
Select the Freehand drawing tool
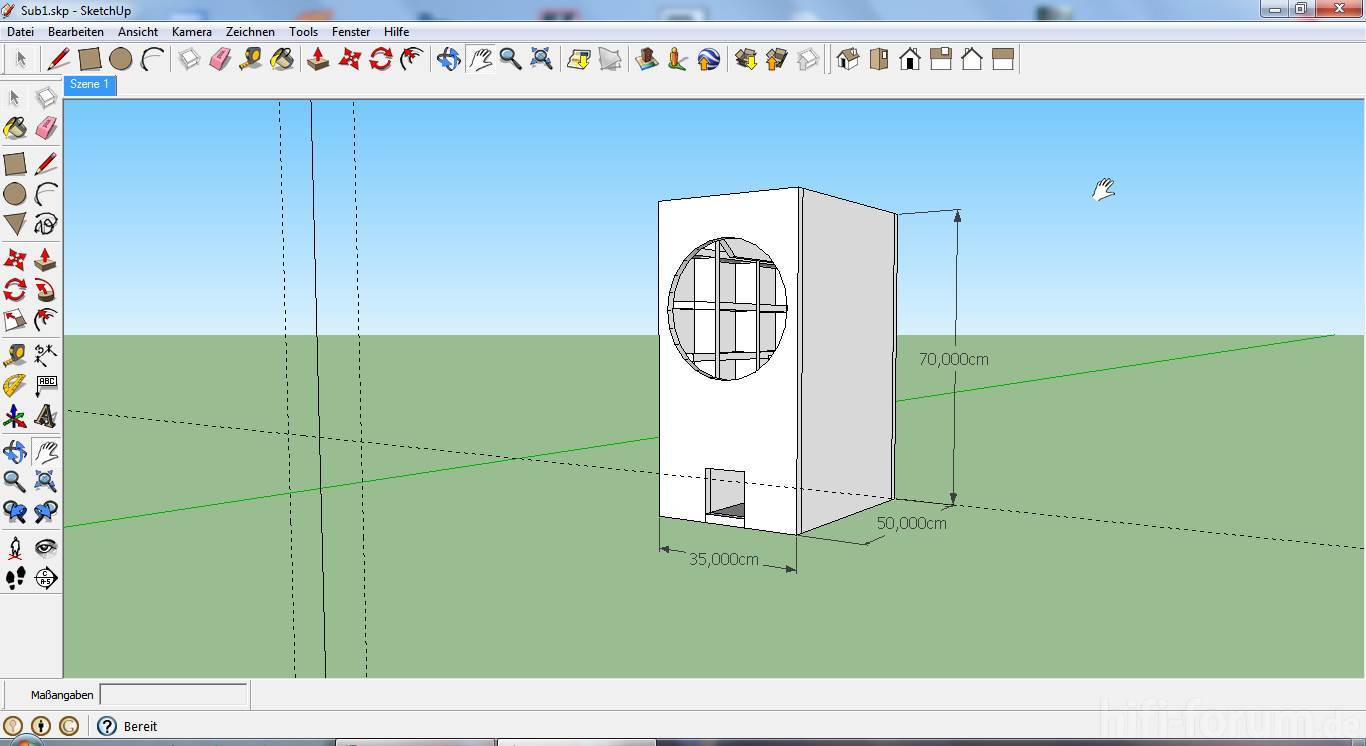tap(46, 224)
